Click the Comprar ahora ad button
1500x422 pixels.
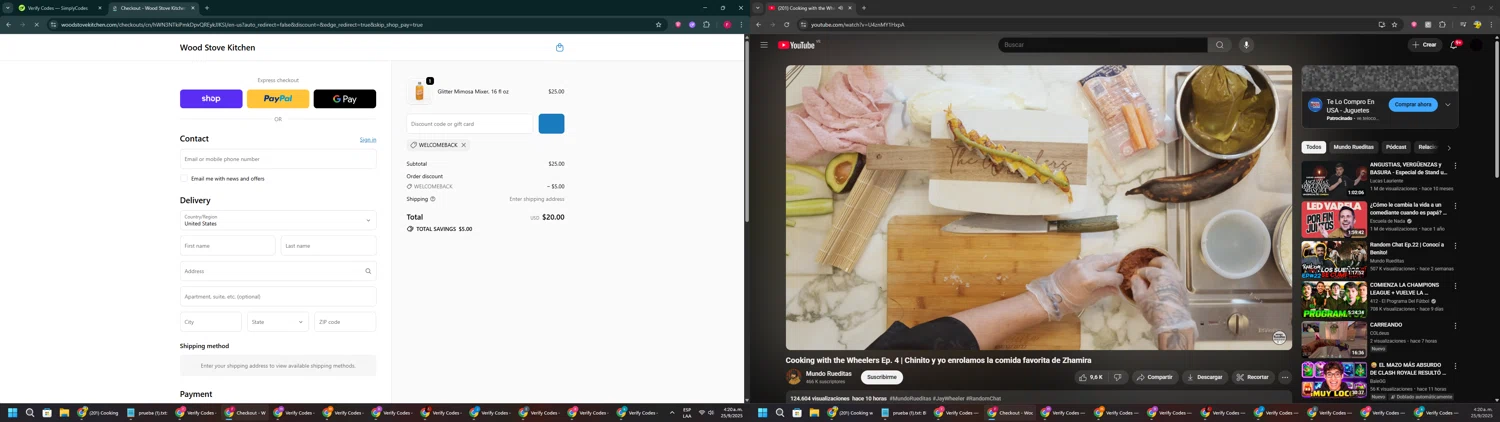coord(1413,104)
